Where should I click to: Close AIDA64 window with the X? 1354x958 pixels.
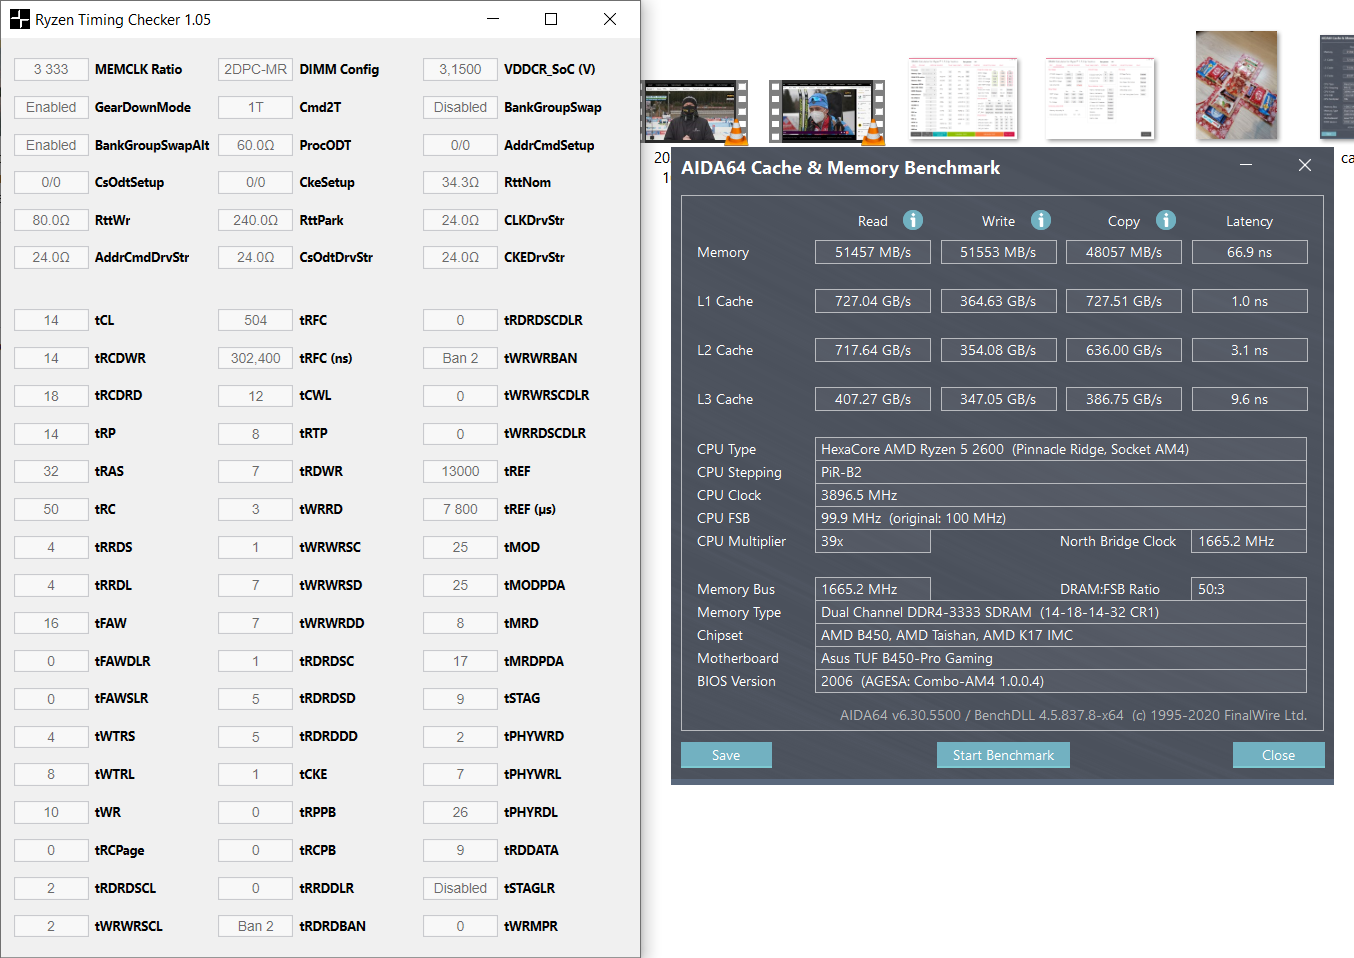[1305, 165]
